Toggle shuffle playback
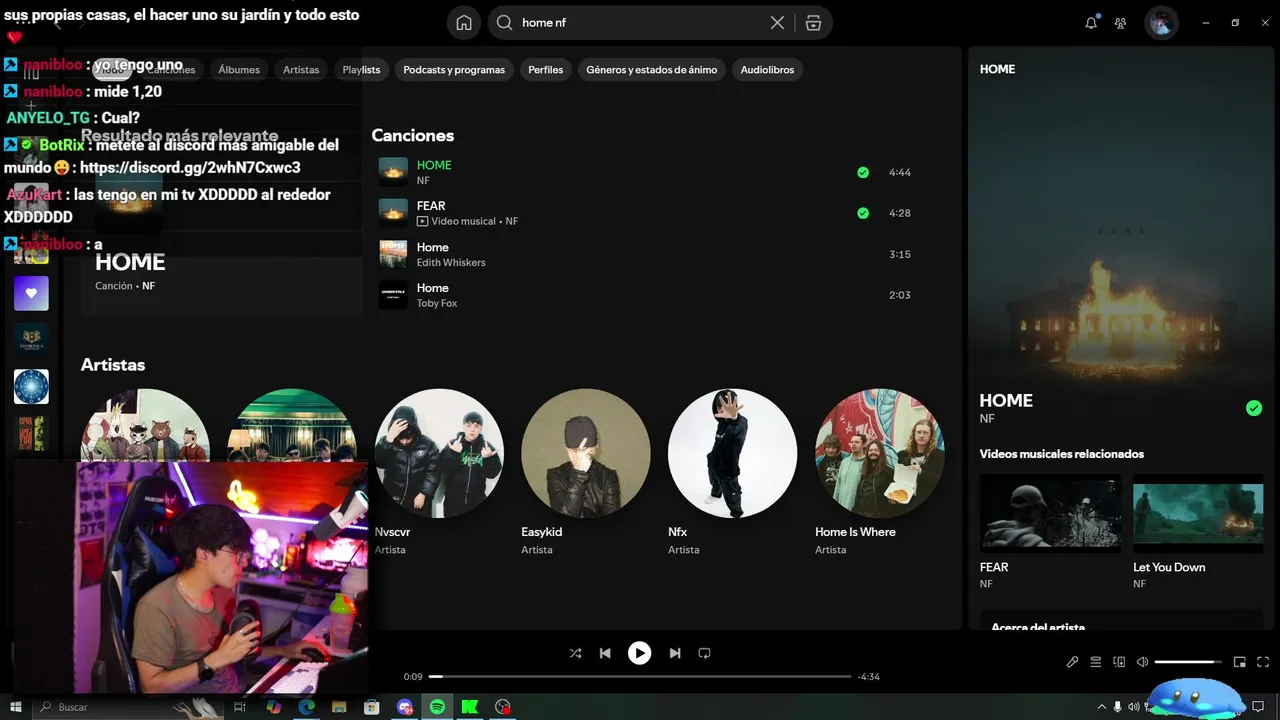1280x720 pixels. (575, 653)
